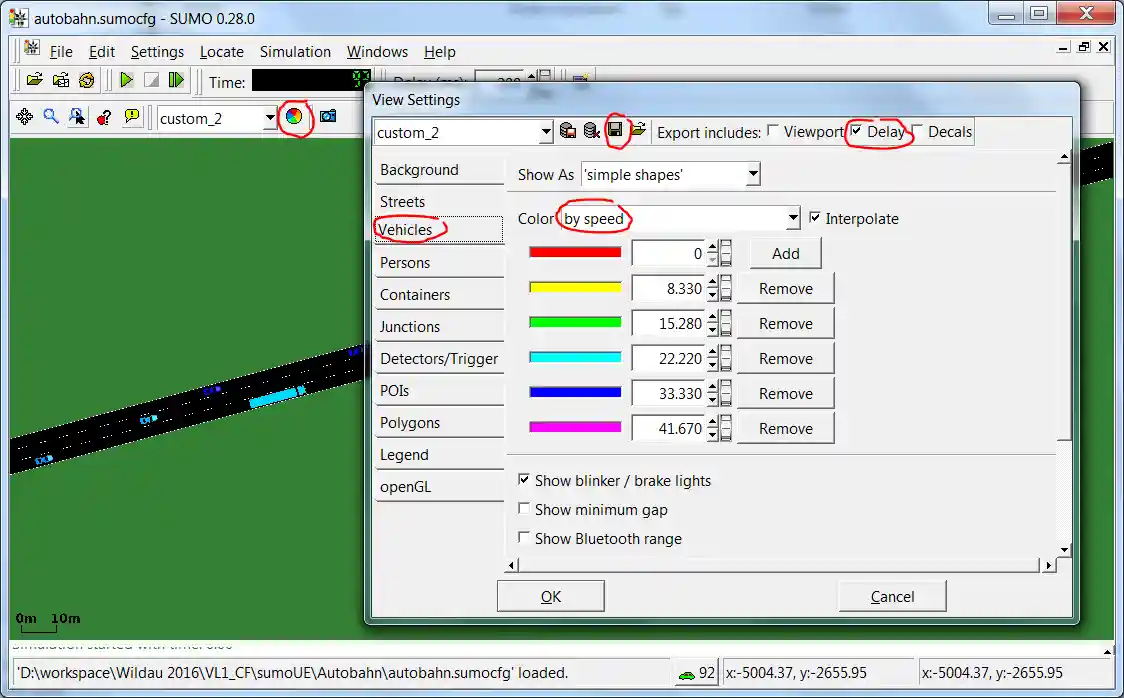1124x698 pixels.
Task: Open the Show As 'simple shapes' dropdown
Action: (x=754, y=174)
